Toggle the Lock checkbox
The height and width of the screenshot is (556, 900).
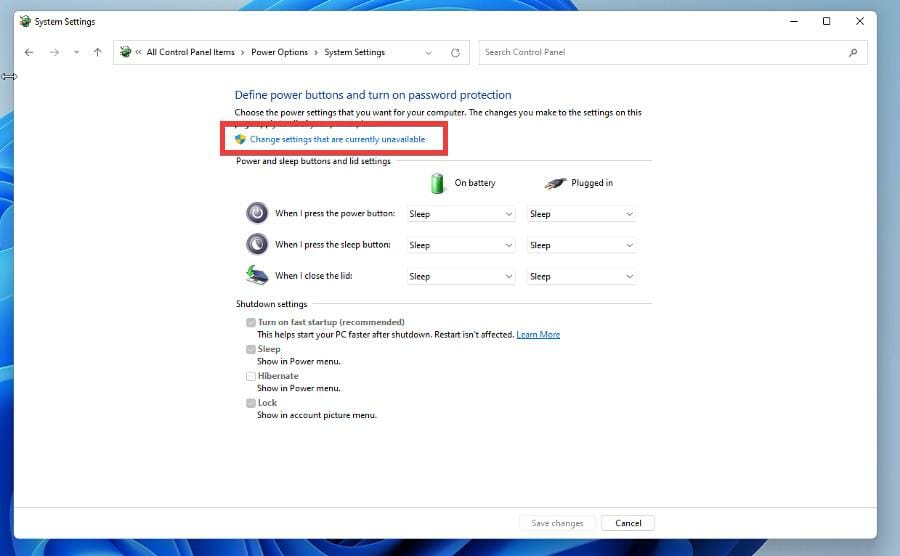tap(251, 403)
